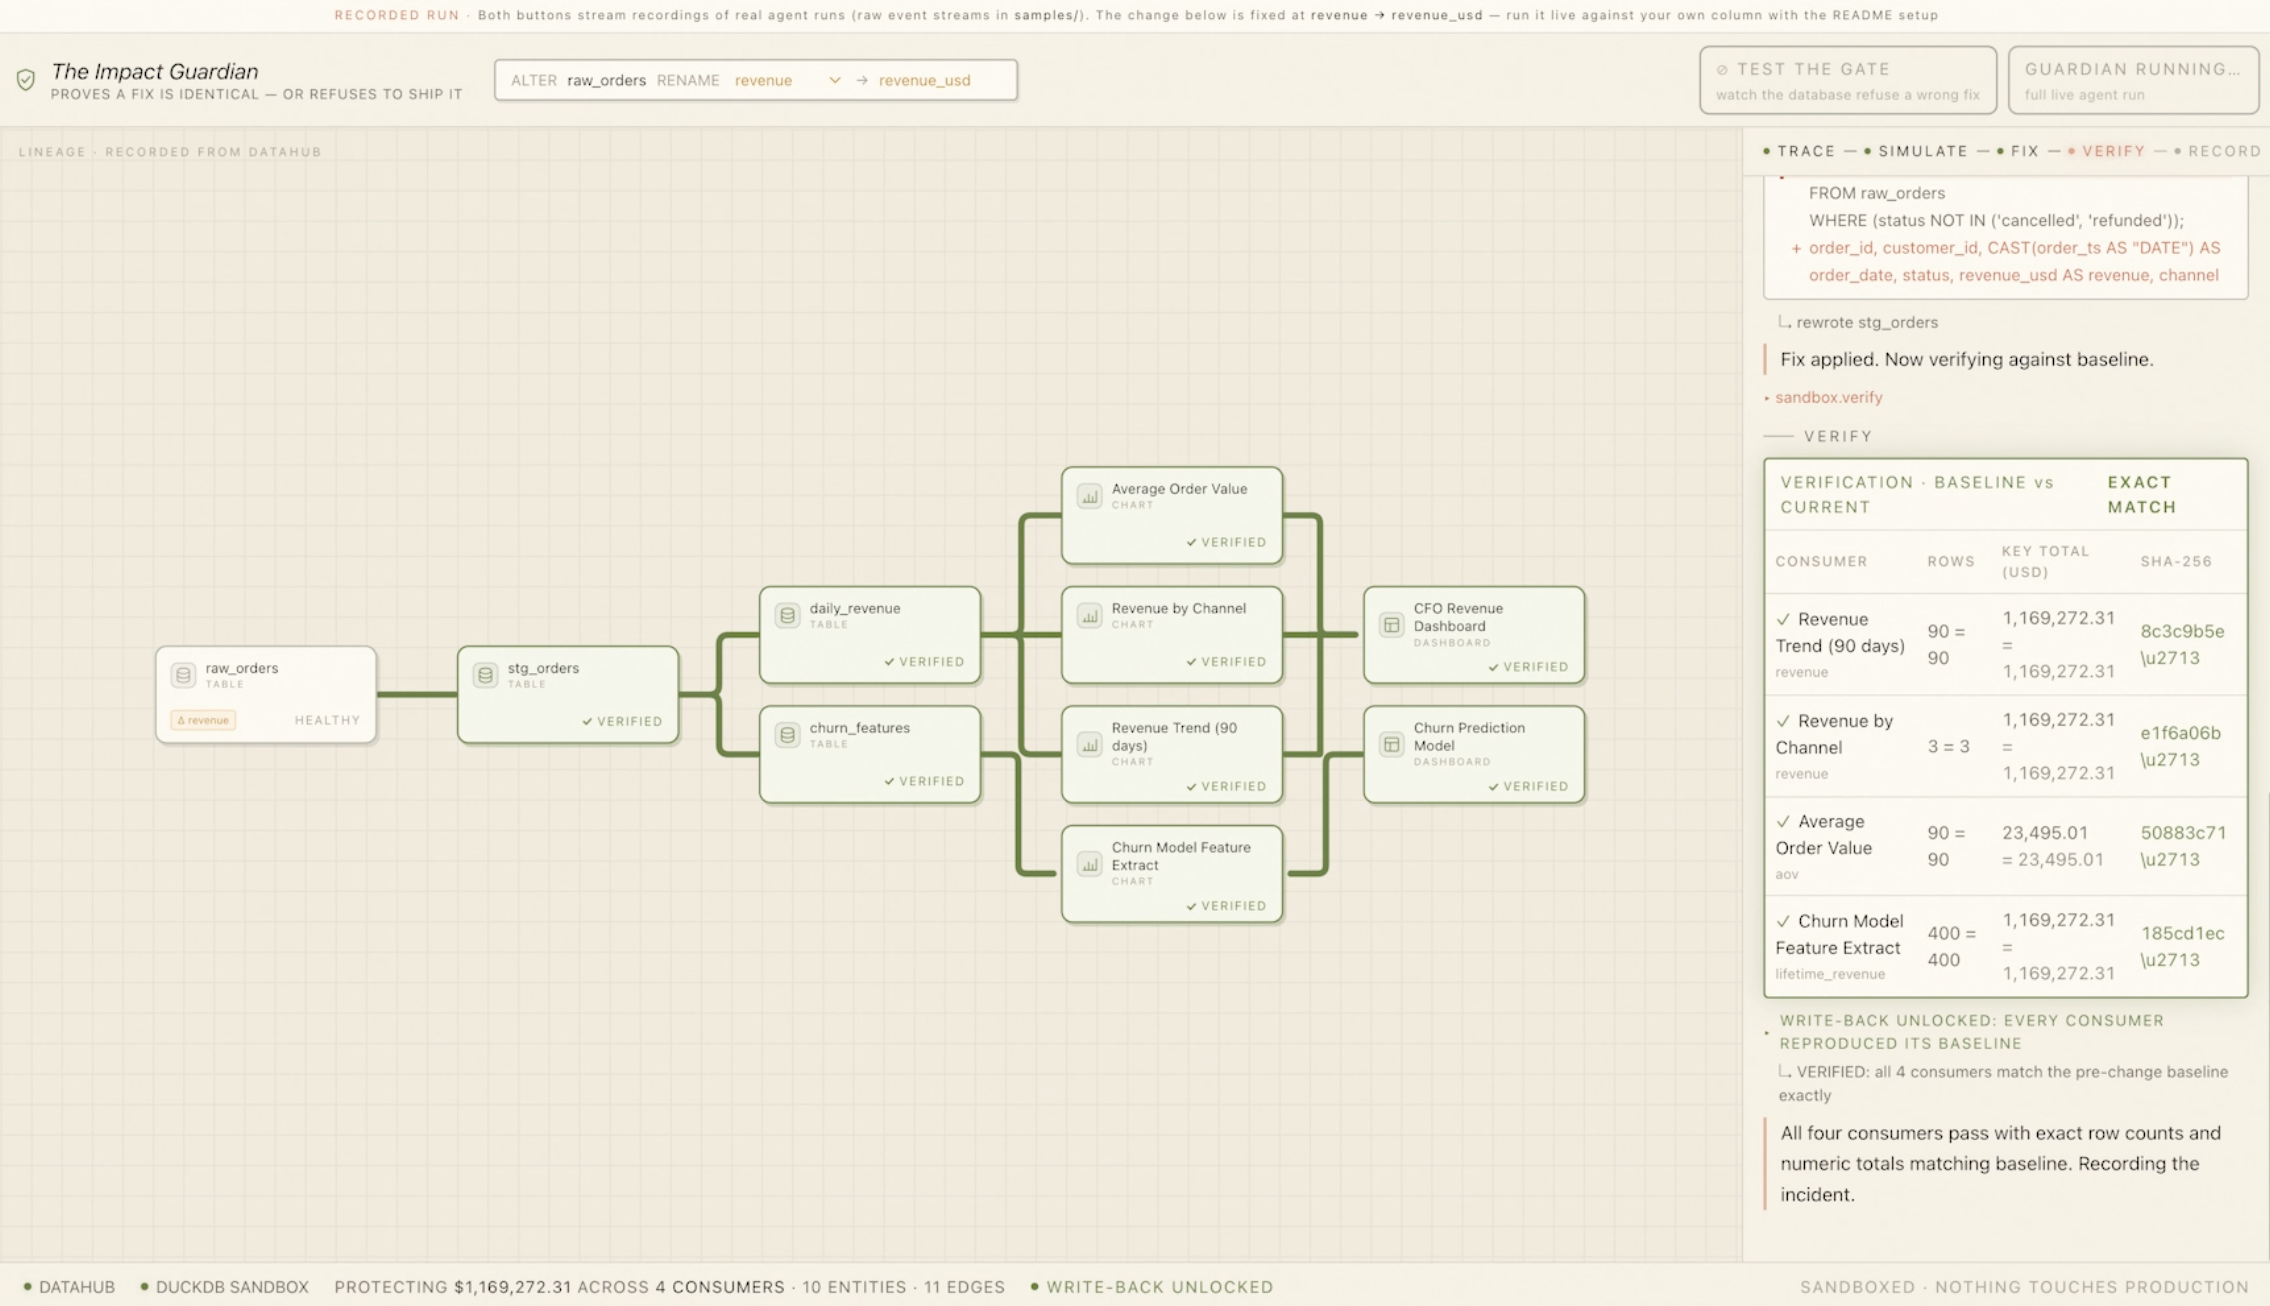The height and width of the screenshot is (1306, 2270).
Task: Click the Average Order Value chart icon
Action: [1089, 496]
